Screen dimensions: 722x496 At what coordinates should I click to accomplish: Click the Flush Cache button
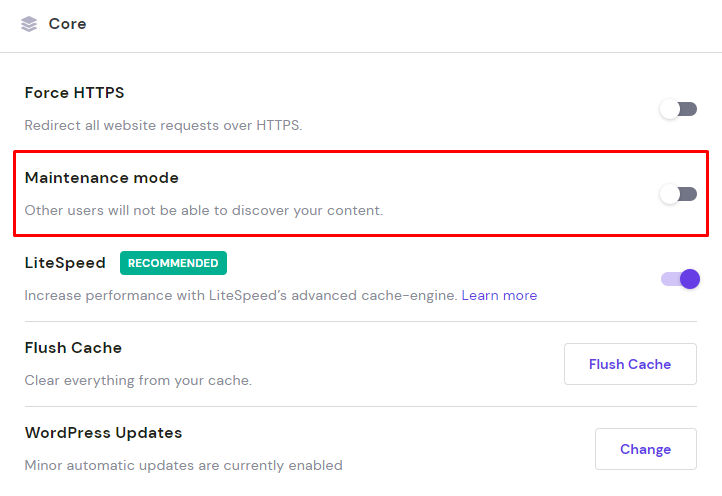coord(630,364)
